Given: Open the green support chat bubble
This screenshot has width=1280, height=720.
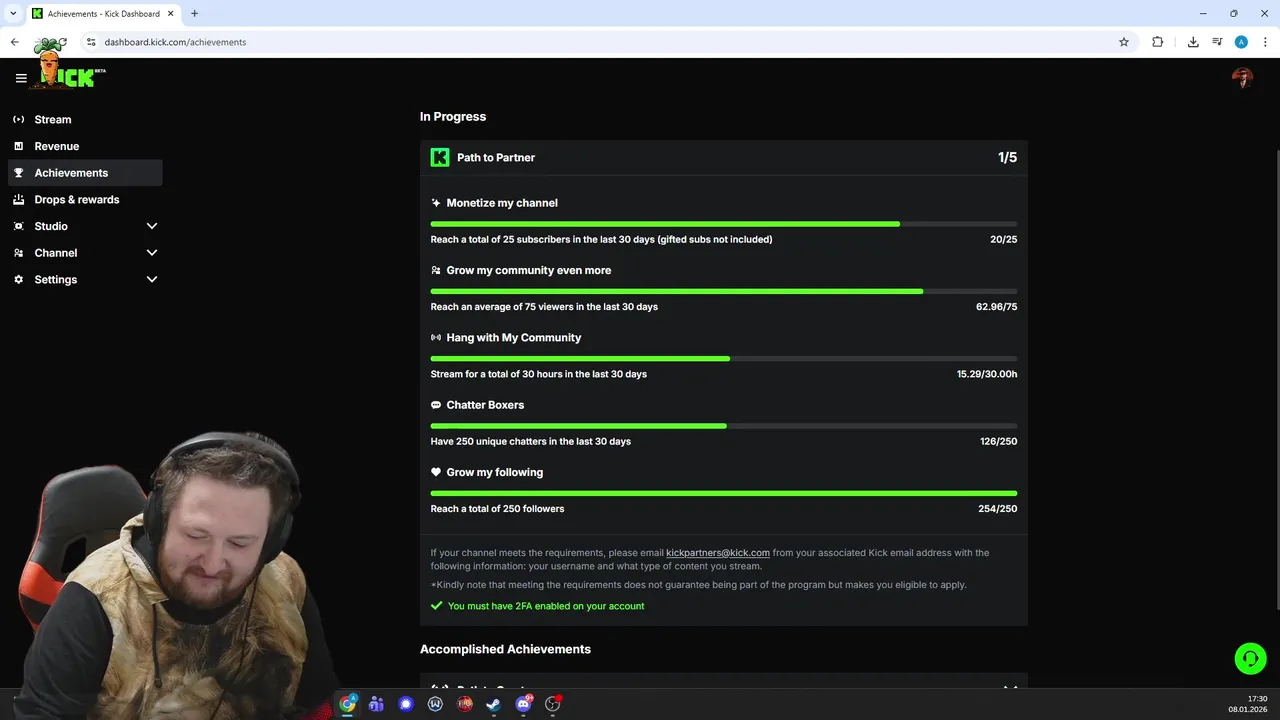Looking at the screenshot, I should click(1250, 658).
